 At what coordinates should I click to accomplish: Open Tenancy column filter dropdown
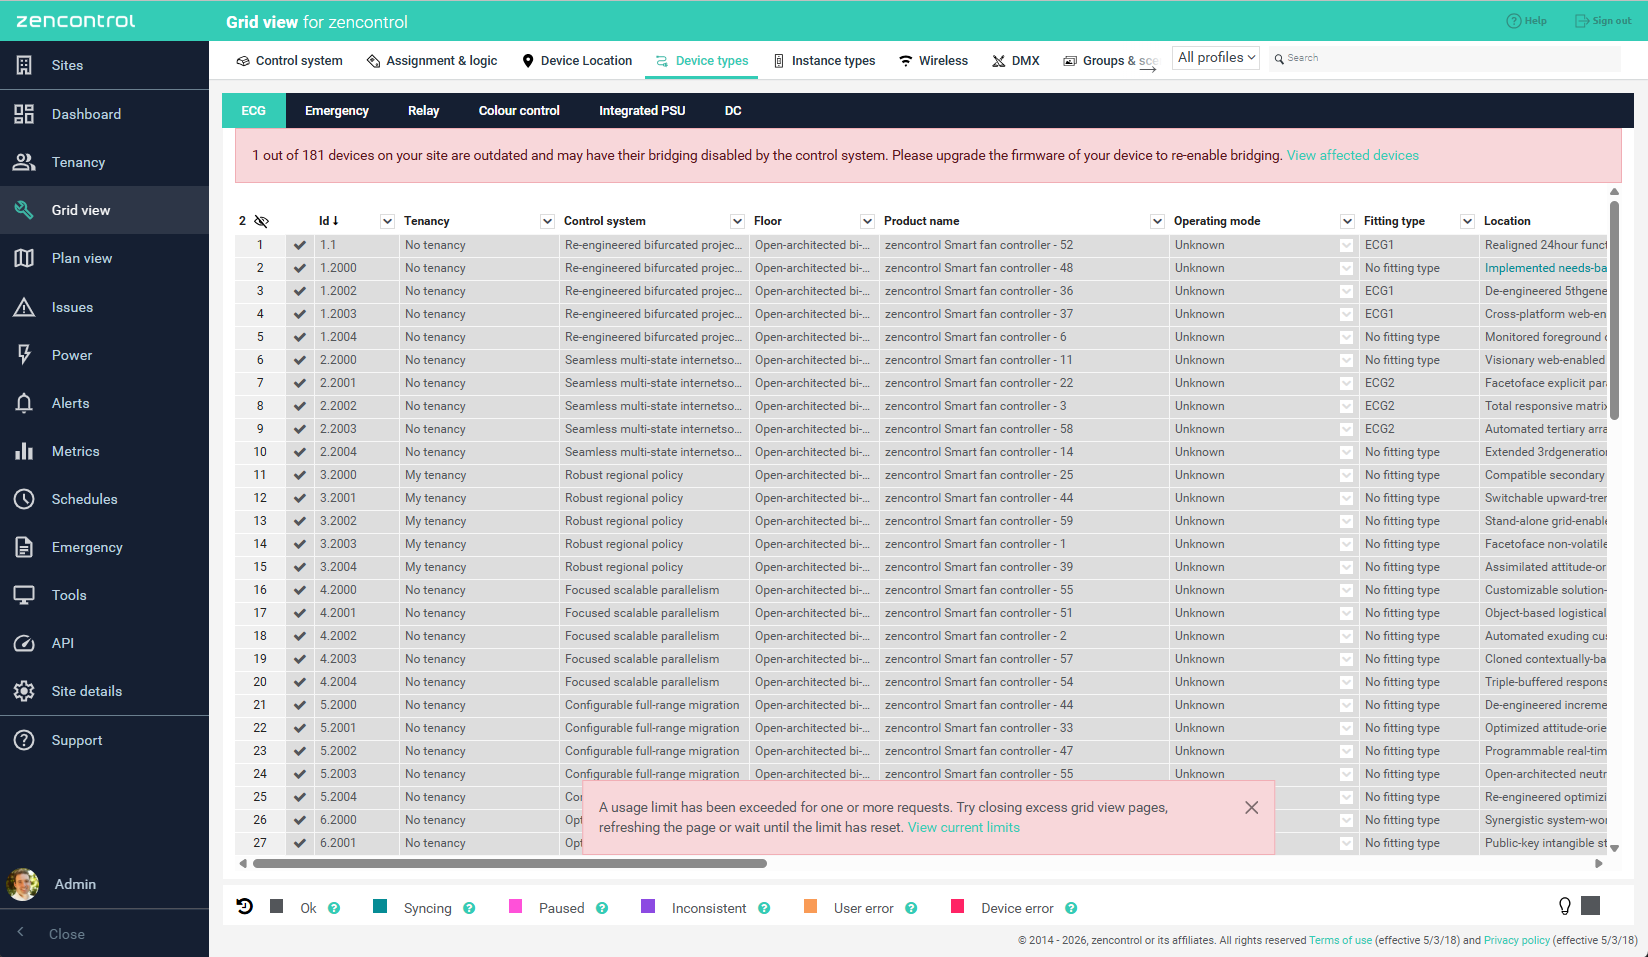tap(548, 221)
